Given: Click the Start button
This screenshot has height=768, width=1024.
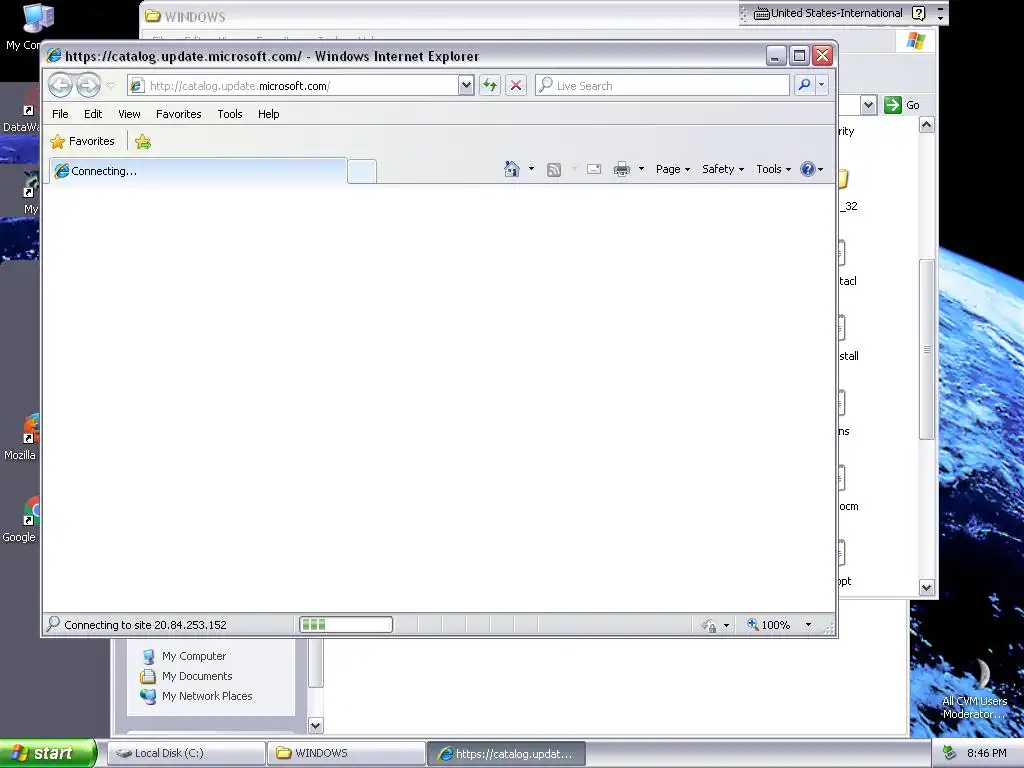Looking at the screenshot, I should click(x=48, y=753).
